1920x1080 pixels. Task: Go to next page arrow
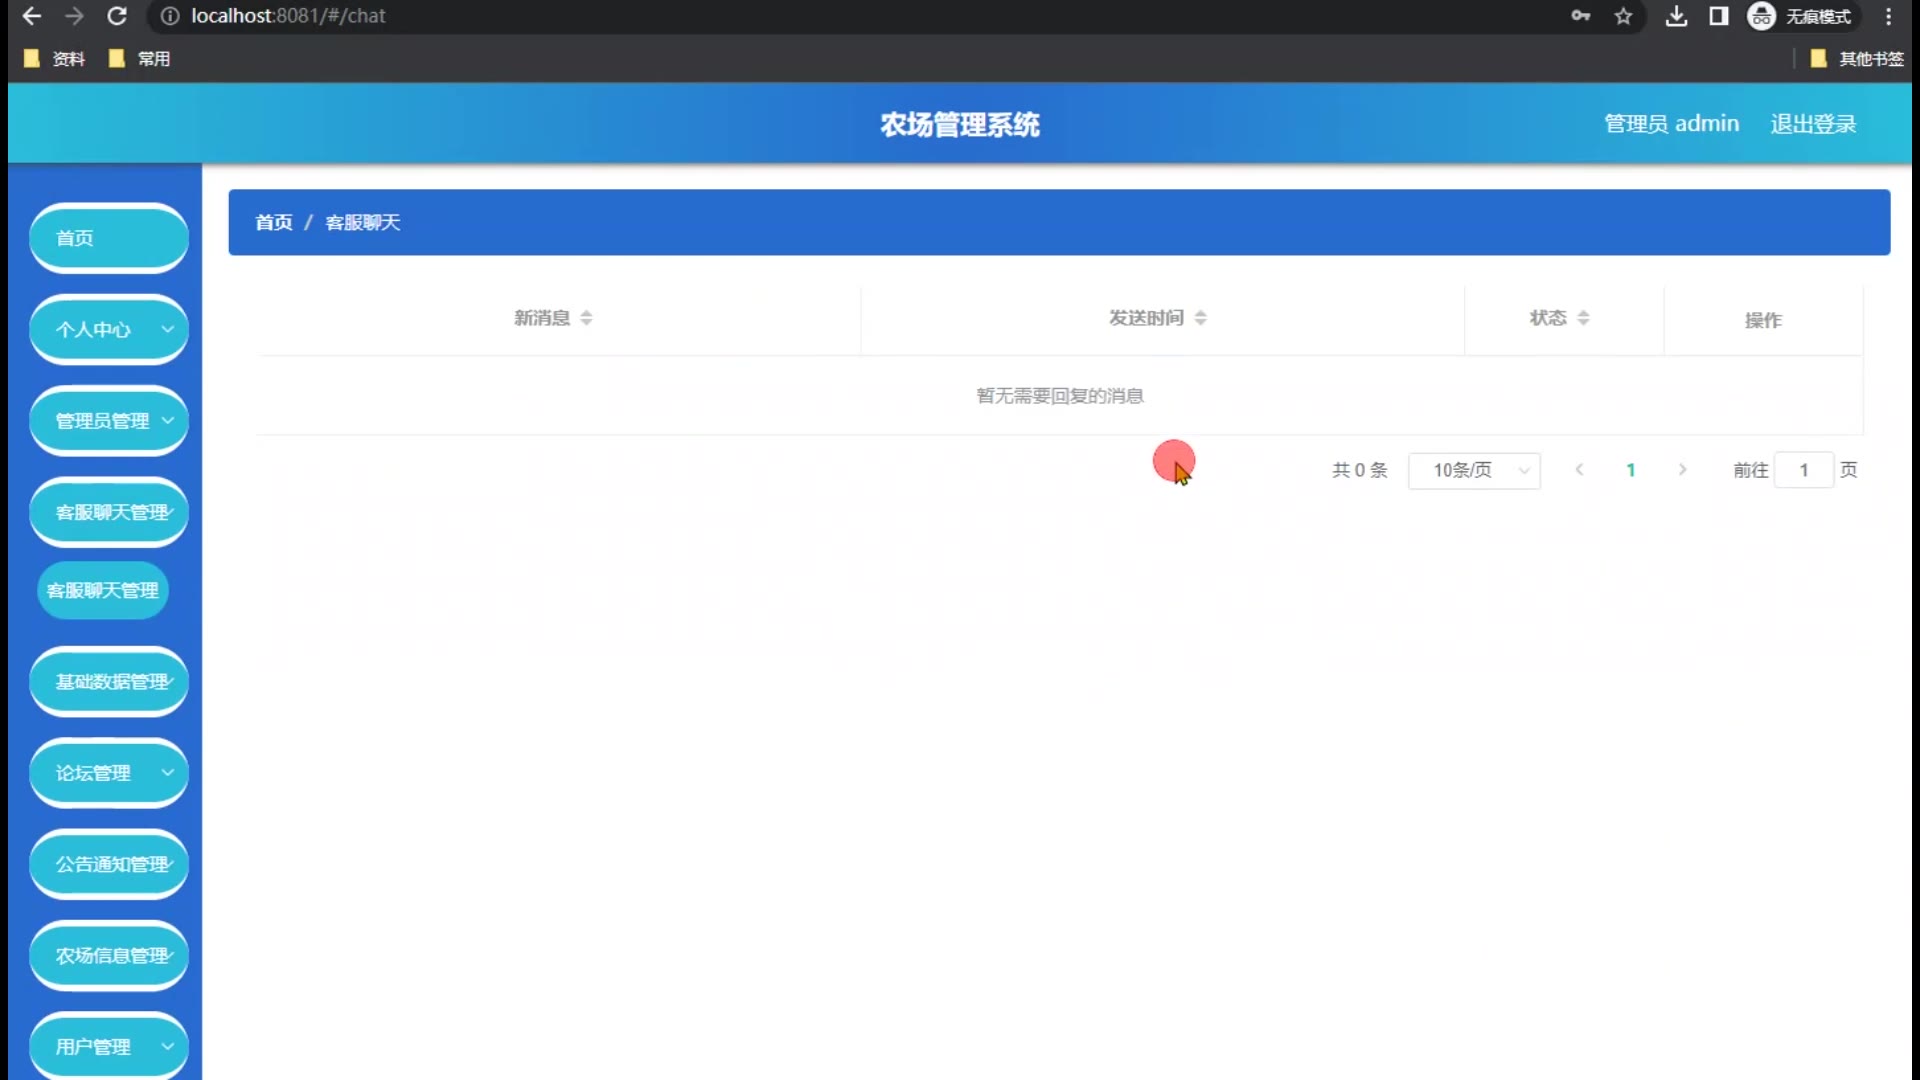click(1682, 470)
